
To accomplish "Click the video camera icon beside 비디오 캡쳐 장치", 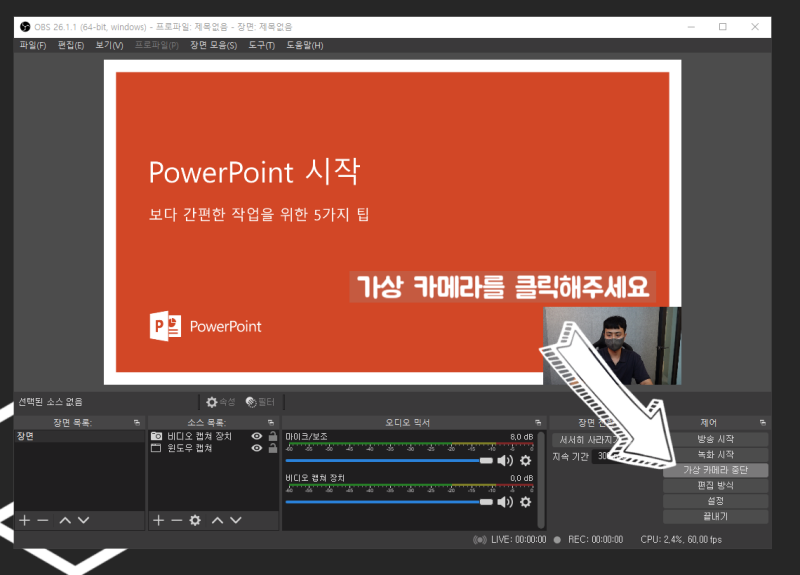I will click(x=156, y=436).
